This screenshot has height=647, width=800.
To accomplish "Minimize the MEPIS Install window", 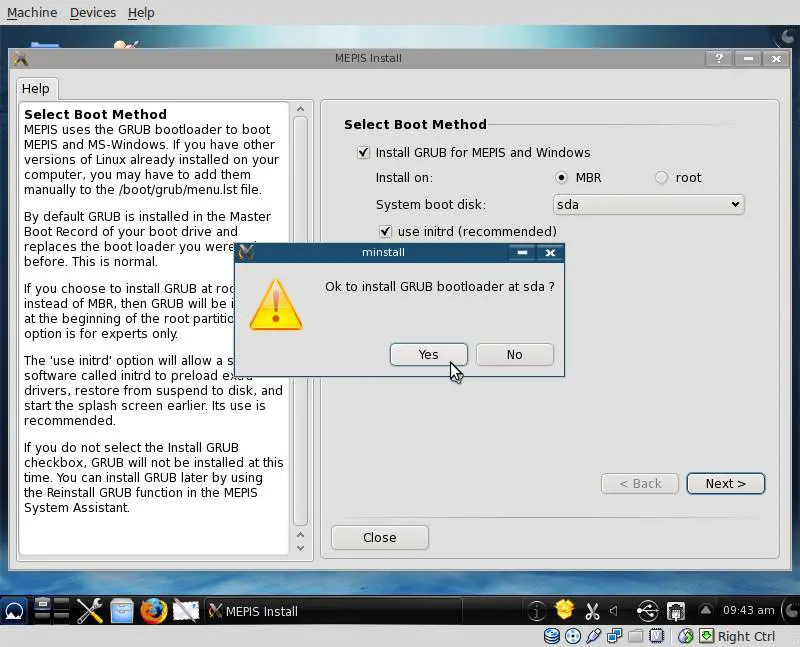I will 748,59.
